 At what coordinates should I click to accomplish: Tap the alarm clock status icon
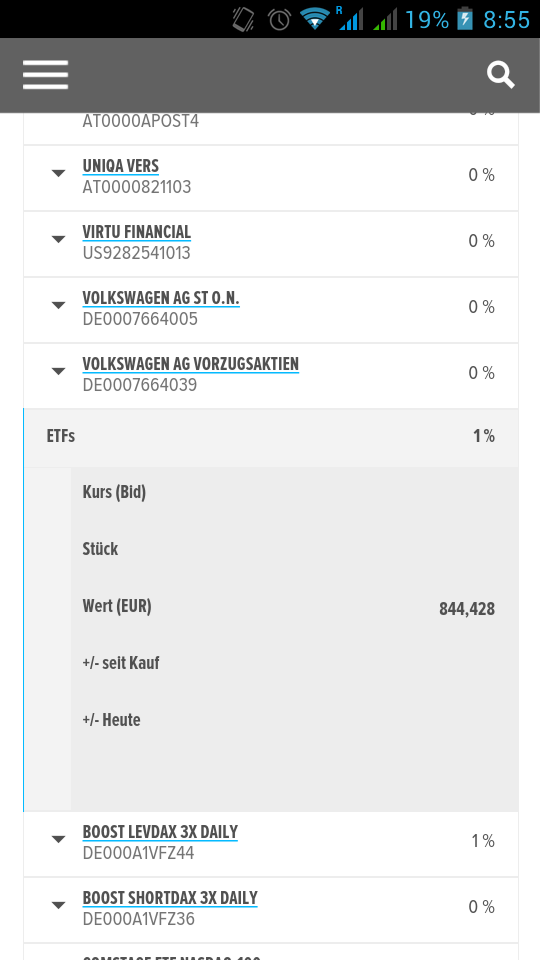coord(279,19)
